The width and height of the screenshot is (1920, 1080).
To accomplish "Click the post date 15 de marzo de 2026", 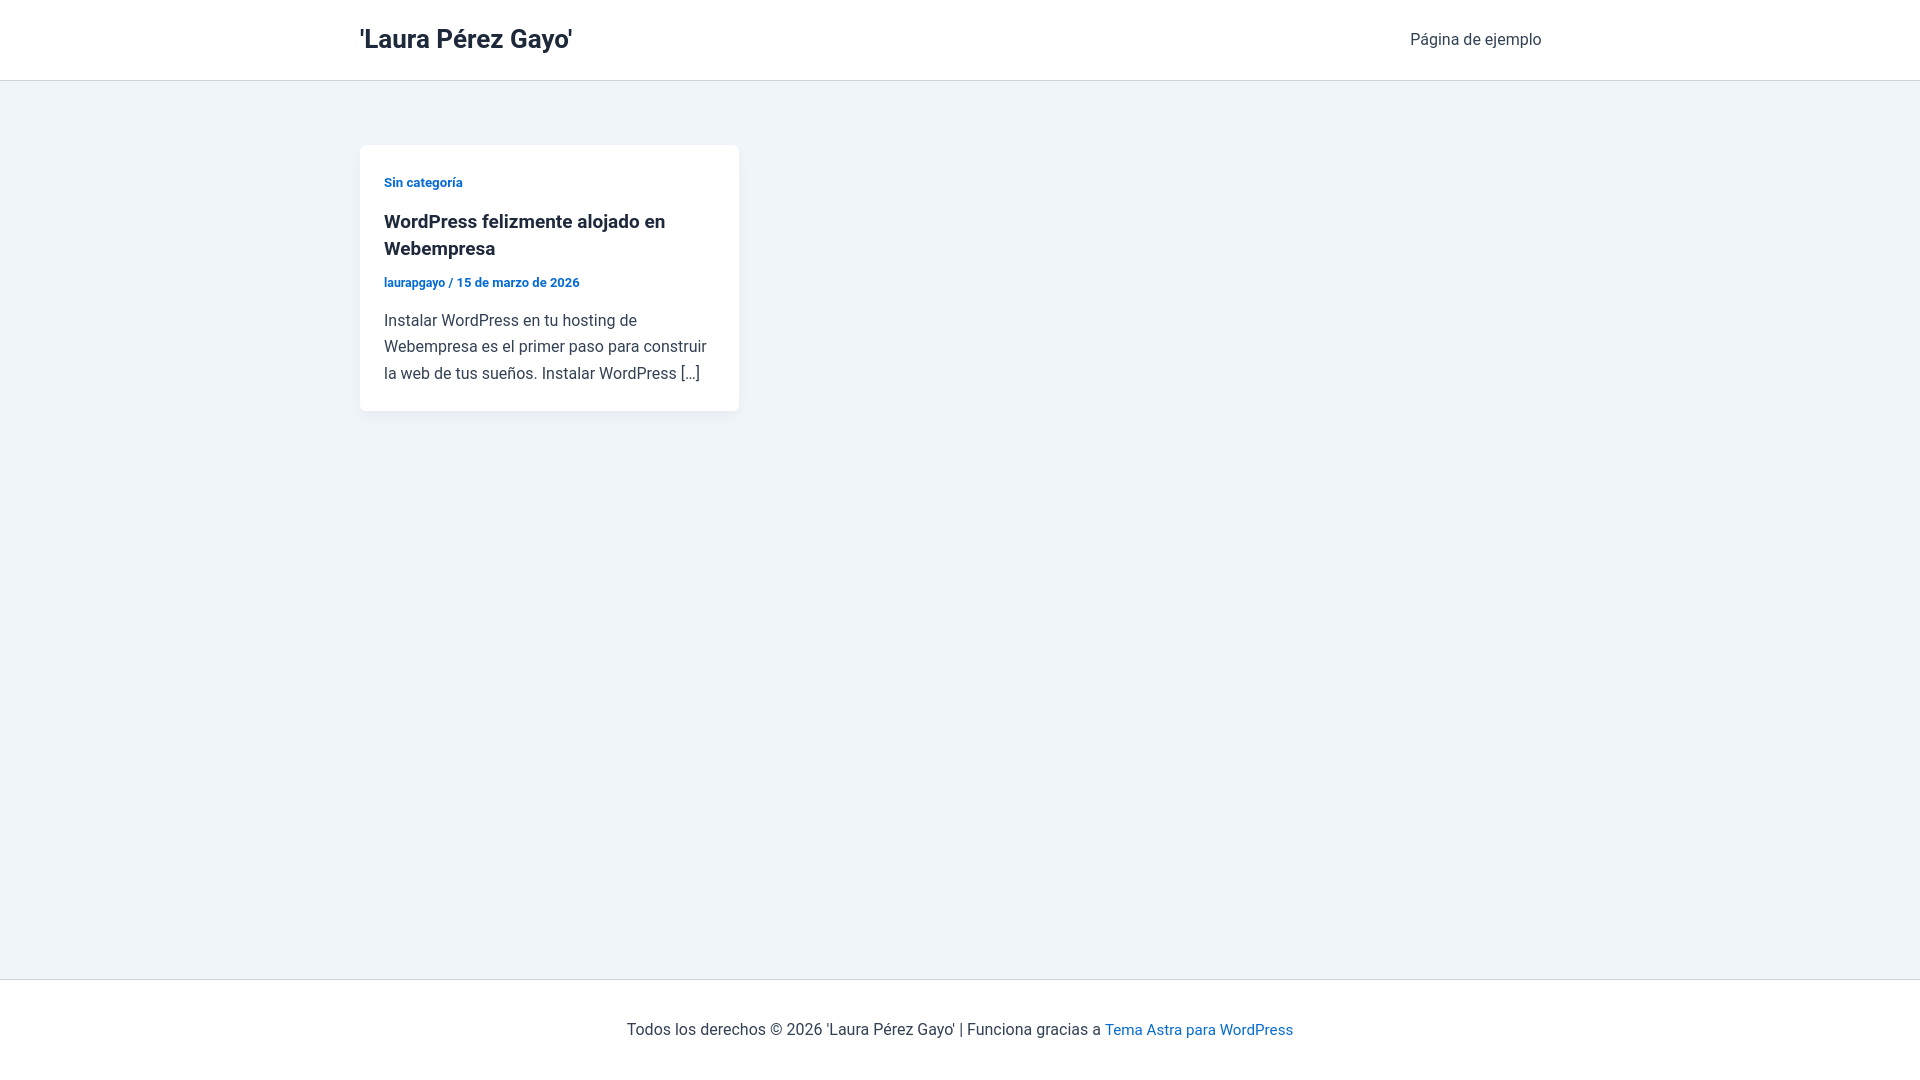I will click(517, 283).
